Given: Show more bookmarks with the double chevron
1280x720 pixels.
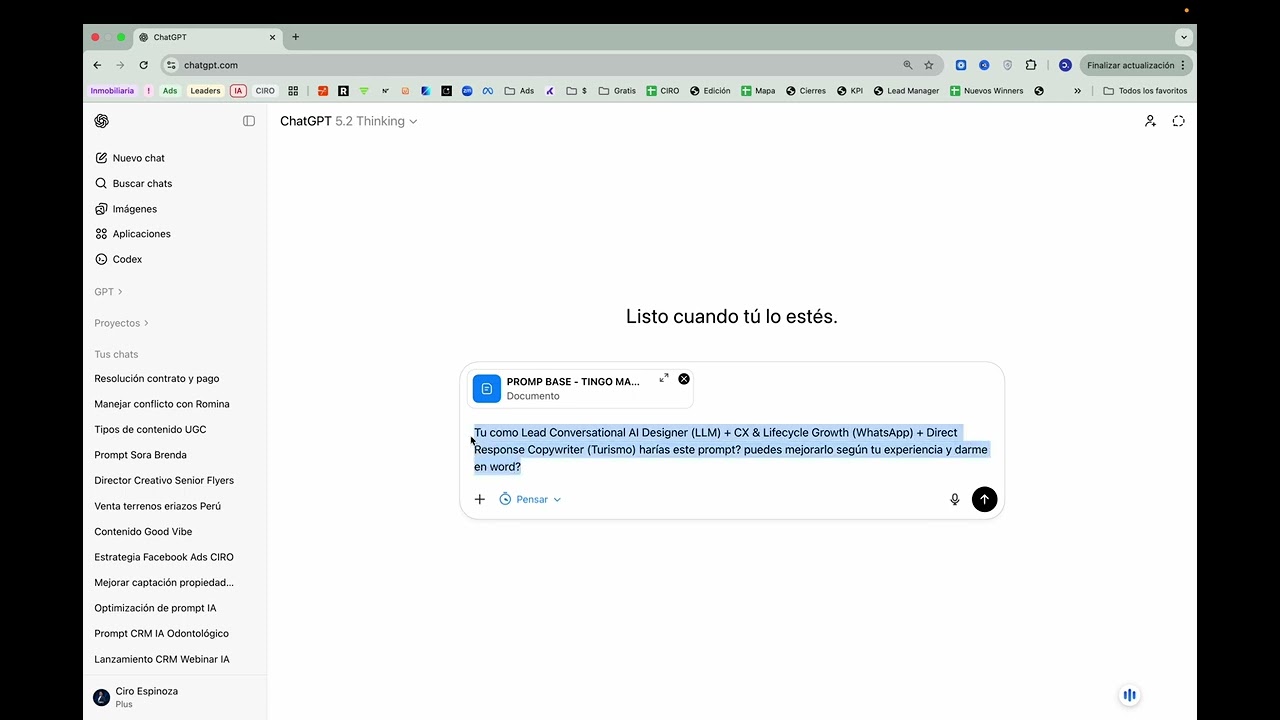Looking at the screenshot, I should pos(1077,91).
